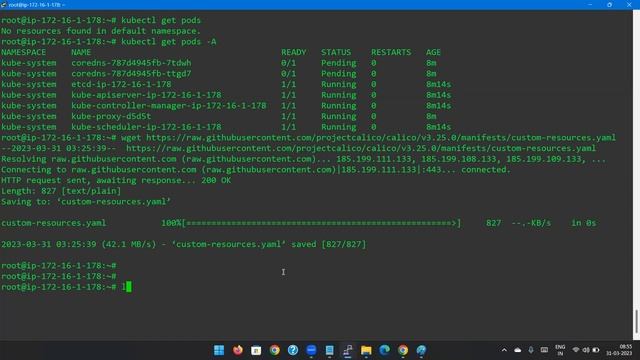Open the Microsoft Store taskbar icon
The width and height of the screenshot is (640, 360).
(x=256, y=350)
